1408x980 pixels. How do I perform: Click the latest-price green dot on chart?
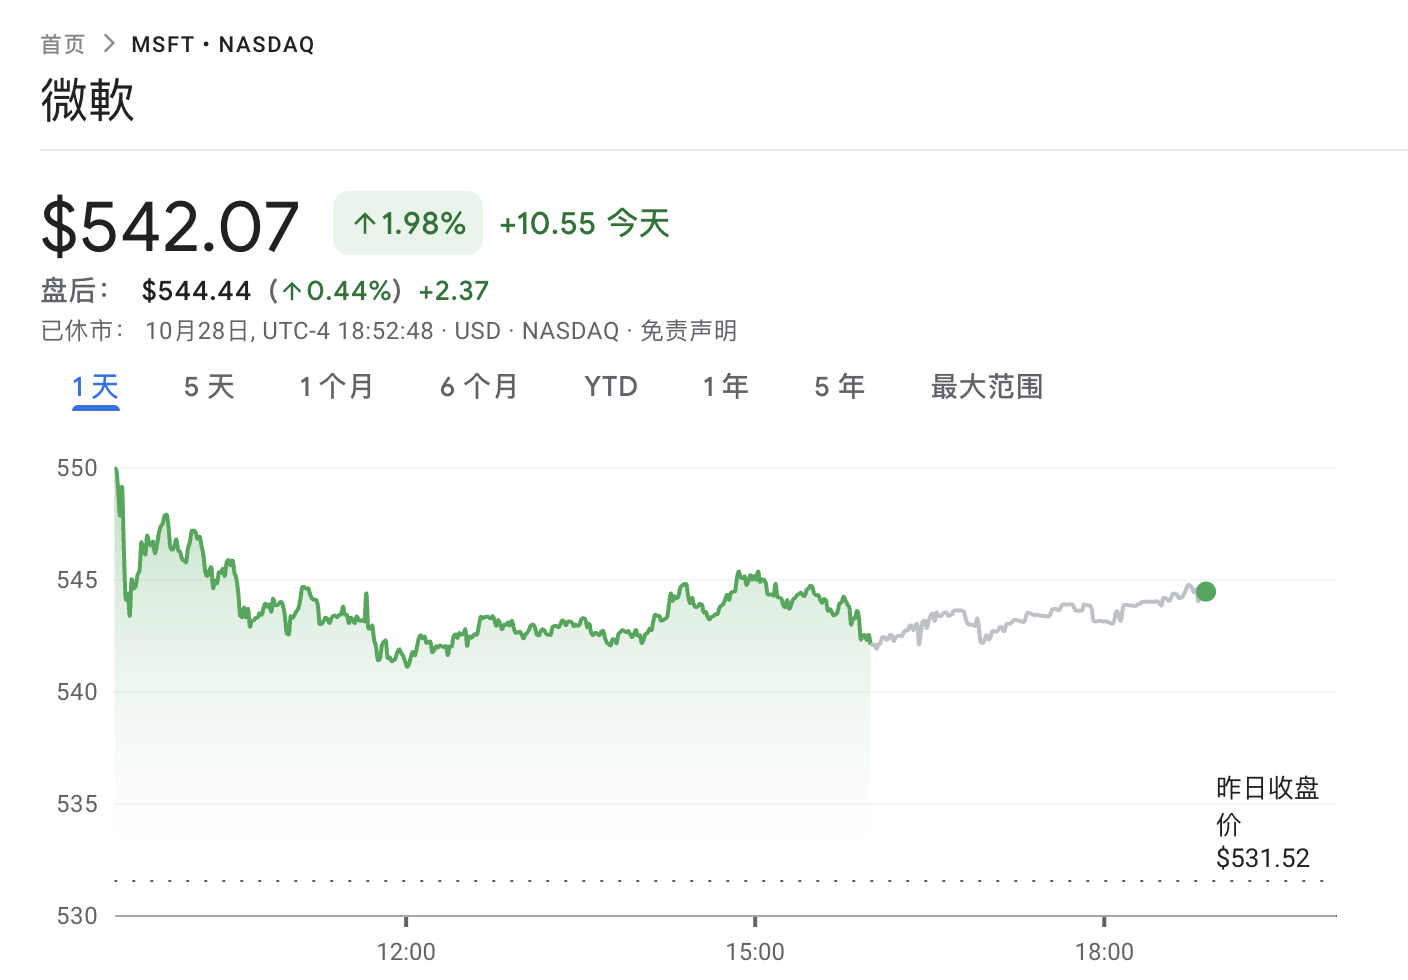(x=1206, y=591)
